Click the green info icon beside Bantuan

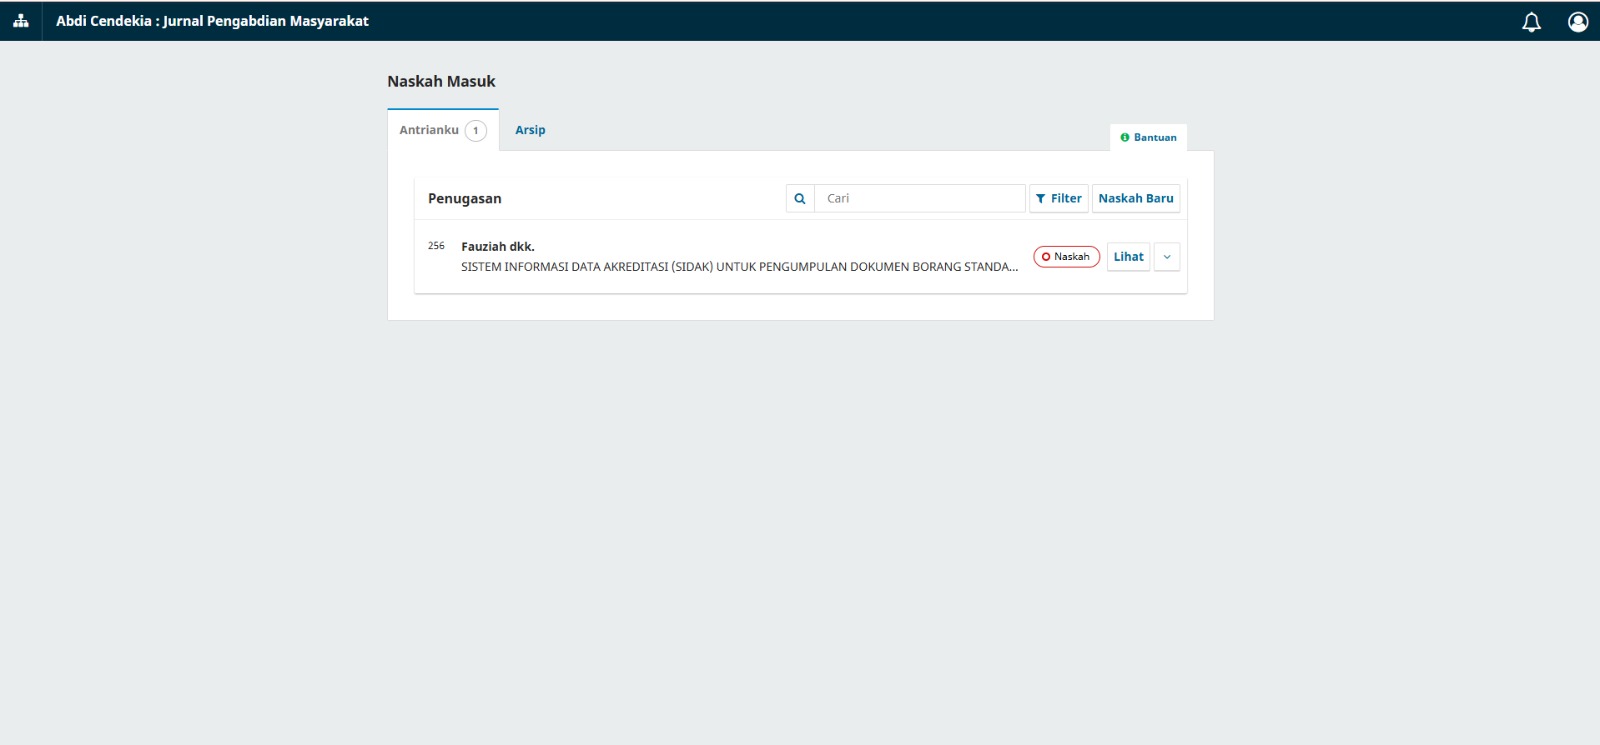tap(1125, 138)
